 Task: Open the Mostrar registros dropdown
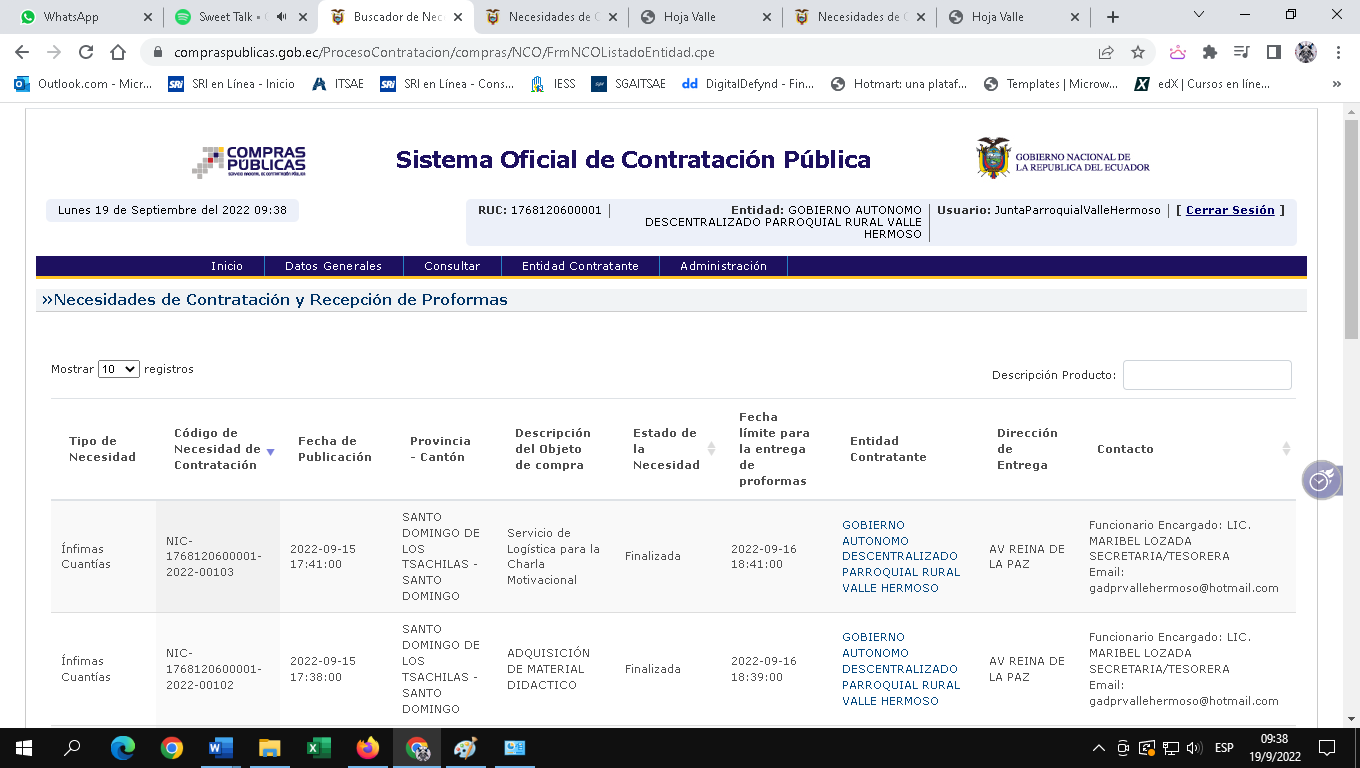coord(118,369)
